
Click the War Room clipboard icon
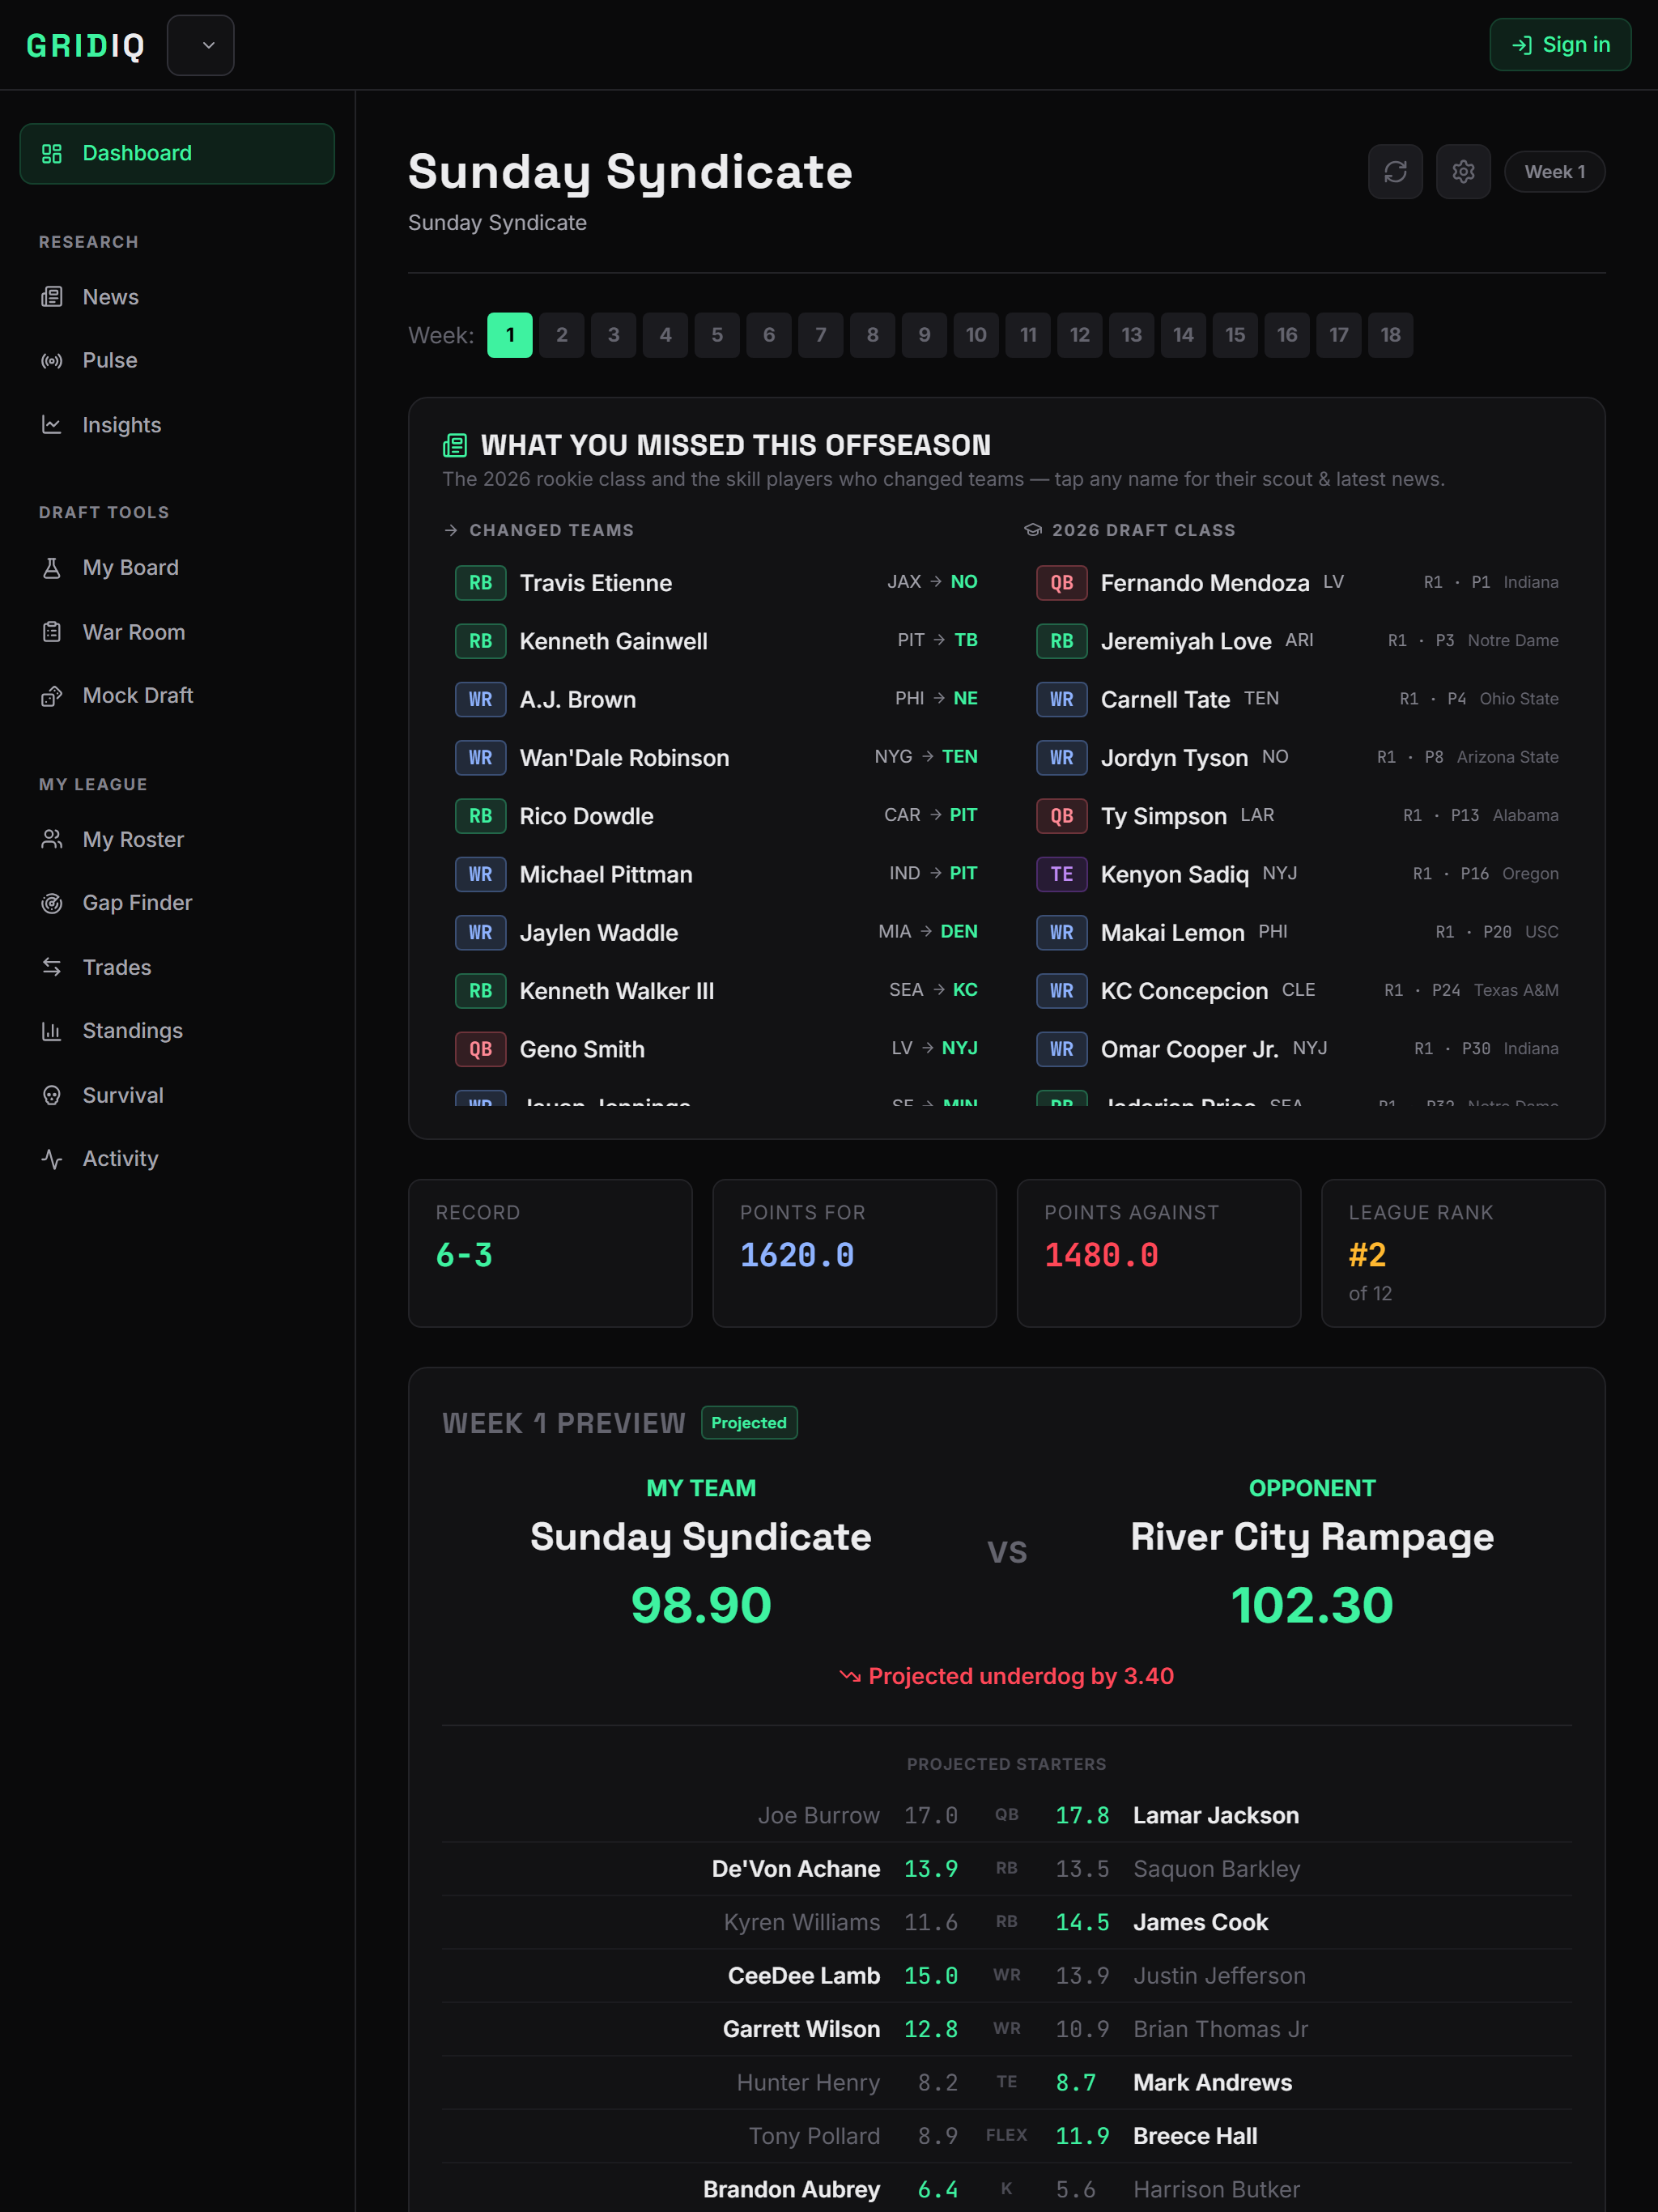click(x=52, y=632)
